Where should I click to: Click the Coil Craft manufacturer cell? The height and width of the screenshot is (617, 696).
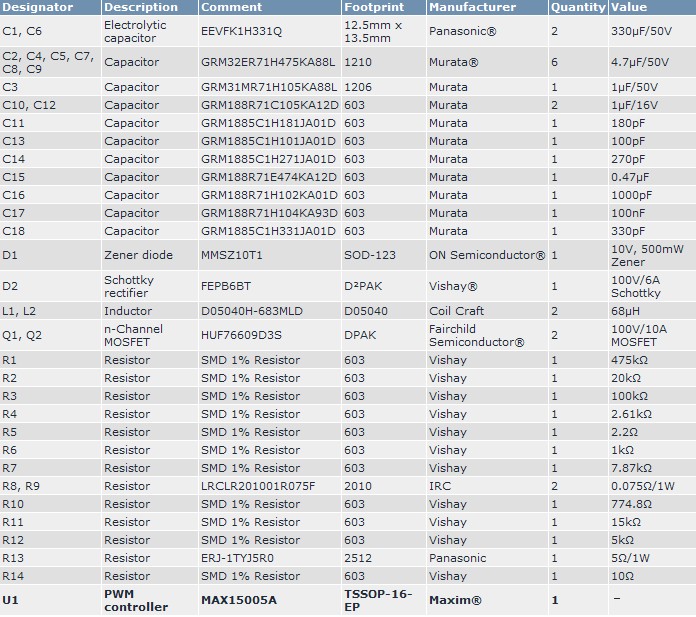pyautogui.click(x=457, y=311)
